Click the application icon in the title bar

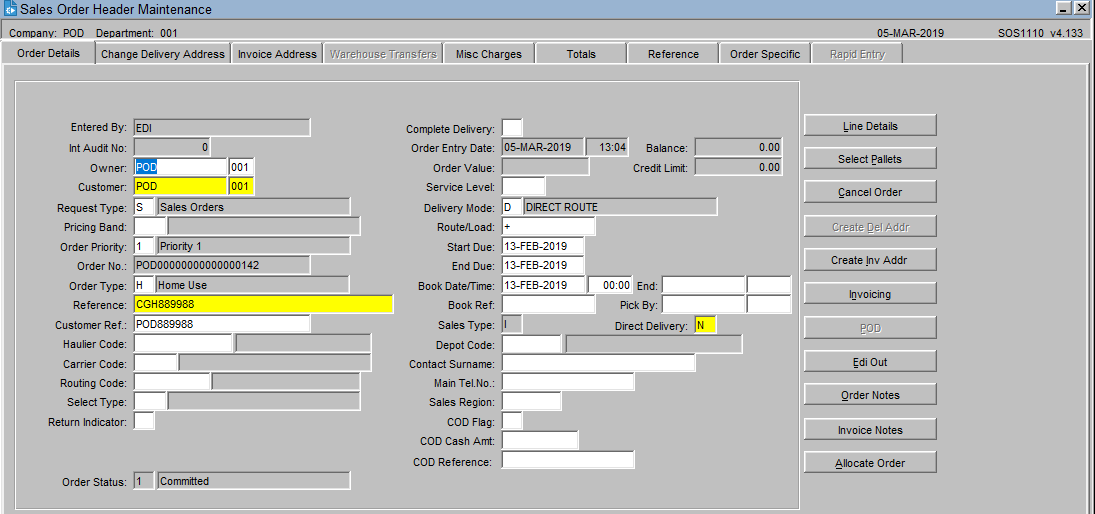pyautogui.click(x=10, y=9)
